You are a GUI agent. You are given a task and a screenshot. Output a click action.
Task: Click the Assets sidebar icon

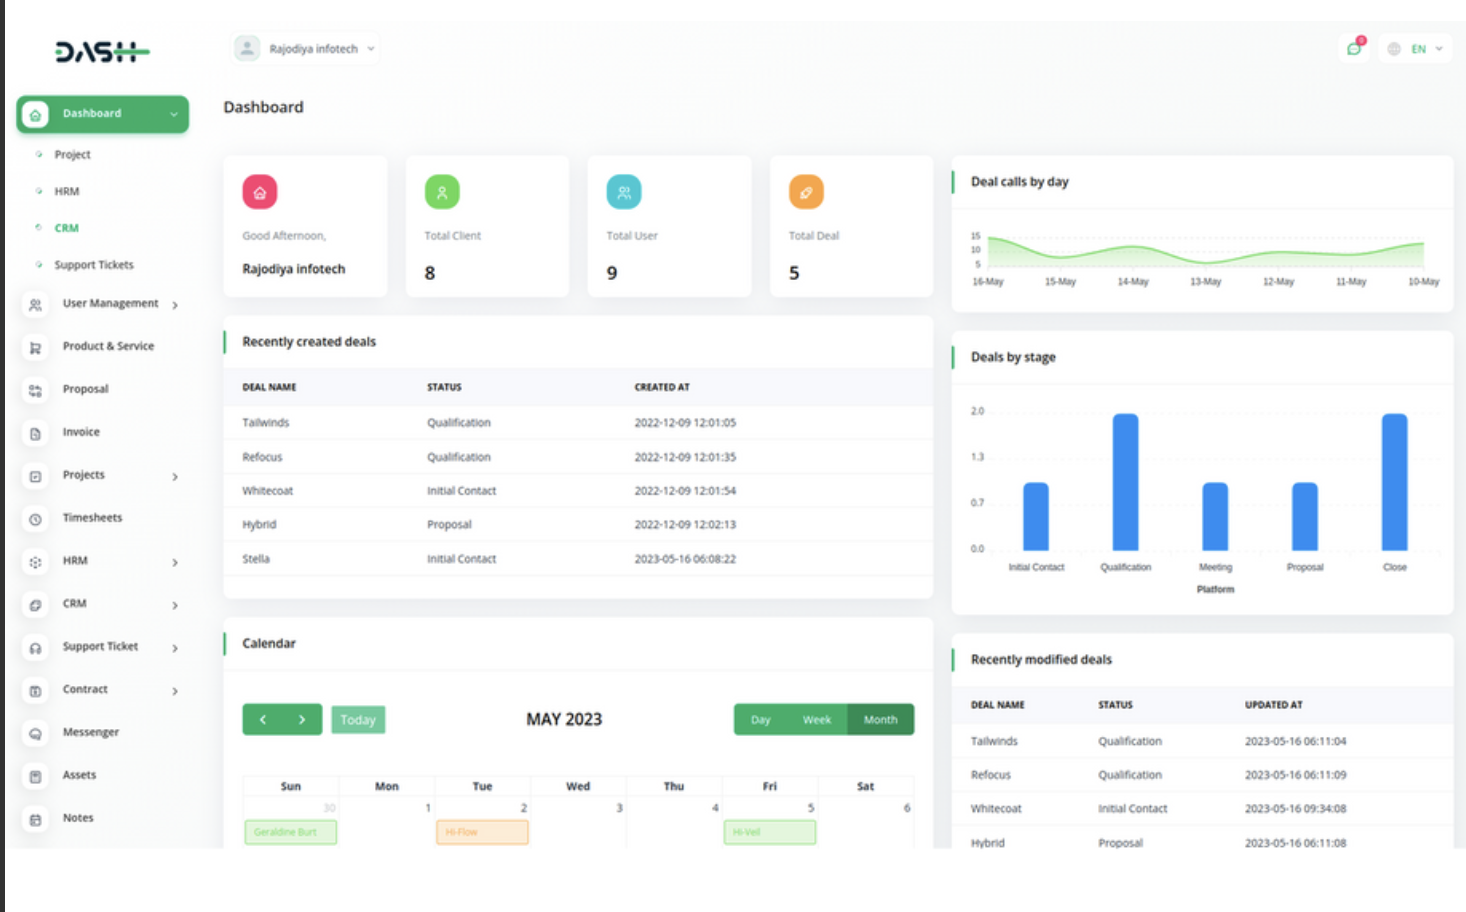[x=35, y=775]
